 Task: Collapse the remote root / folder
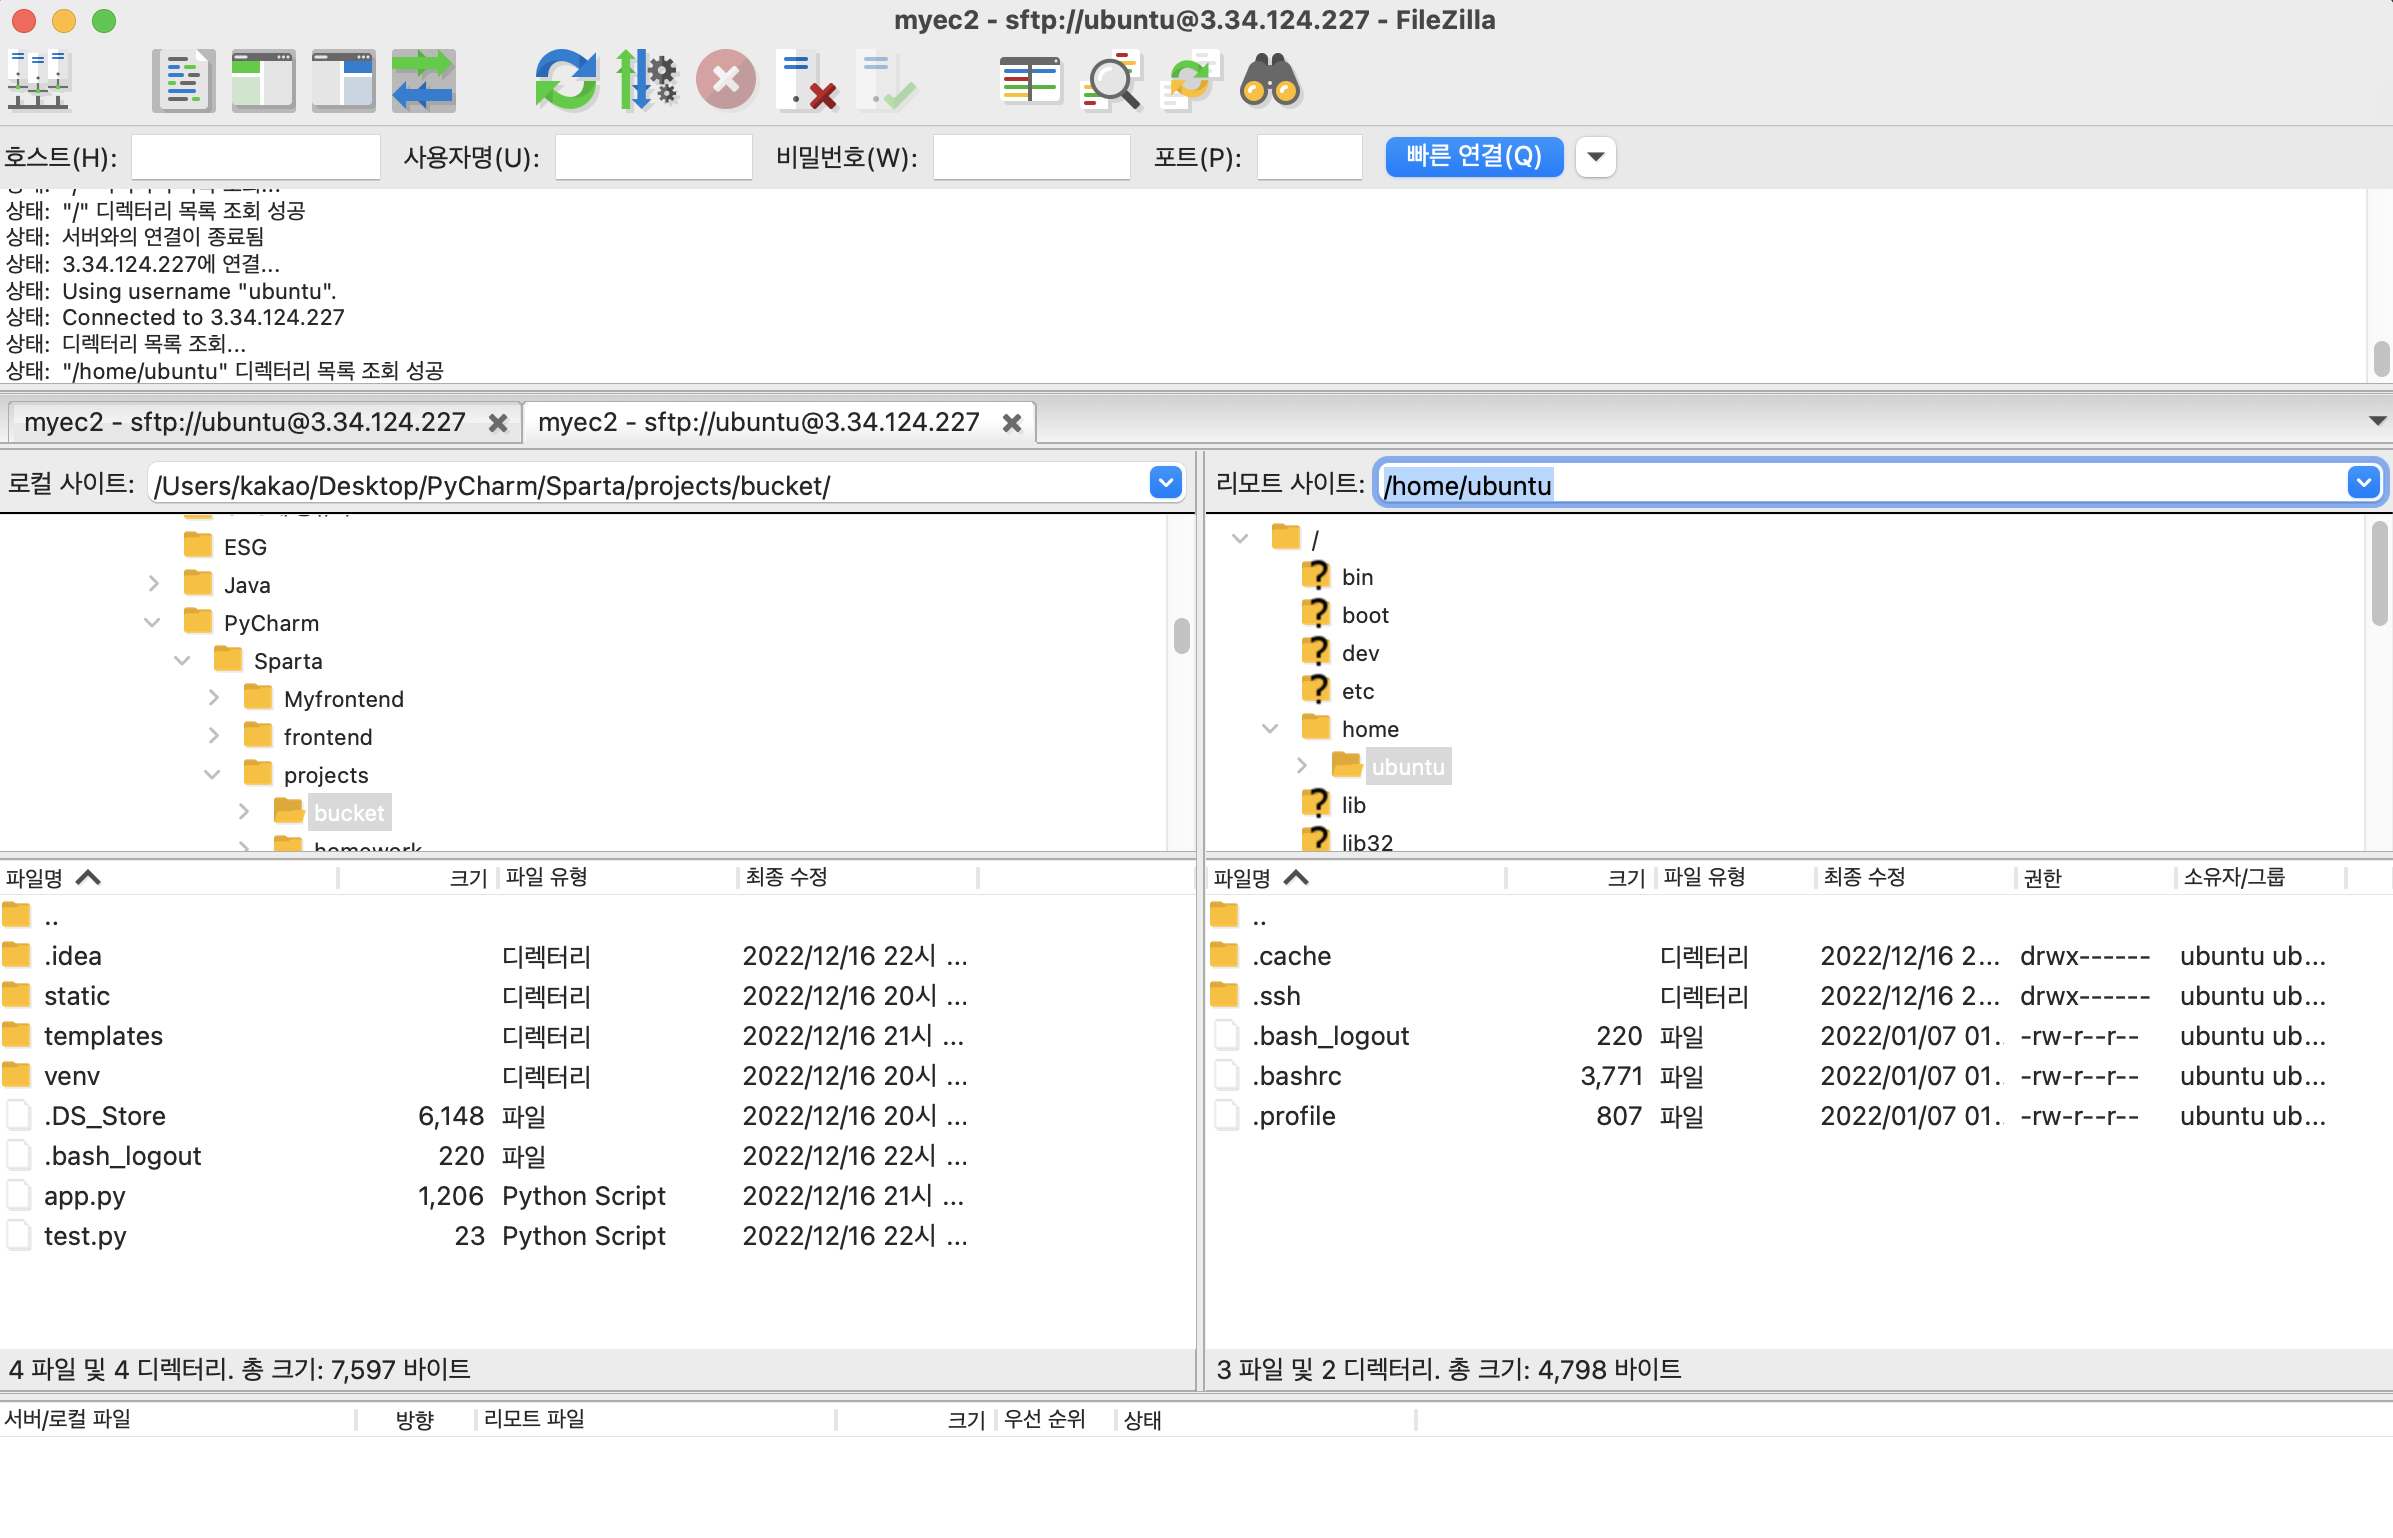click(1240, 538)
